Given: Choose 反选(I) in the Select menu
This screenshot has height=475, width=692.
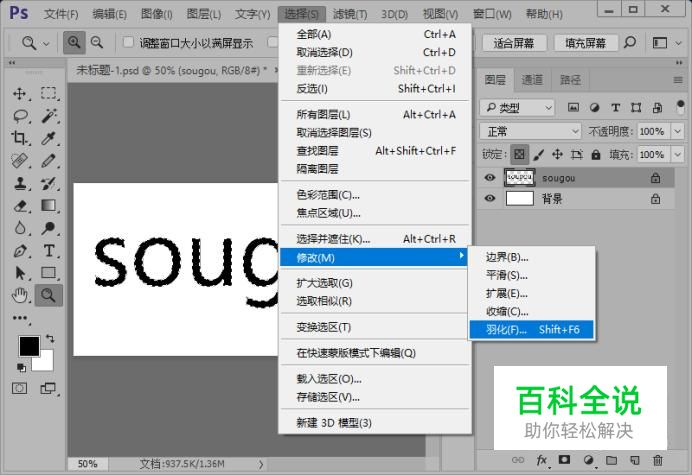Looking at the screenshot, I should pyautogui.click(x=375, y=89).
